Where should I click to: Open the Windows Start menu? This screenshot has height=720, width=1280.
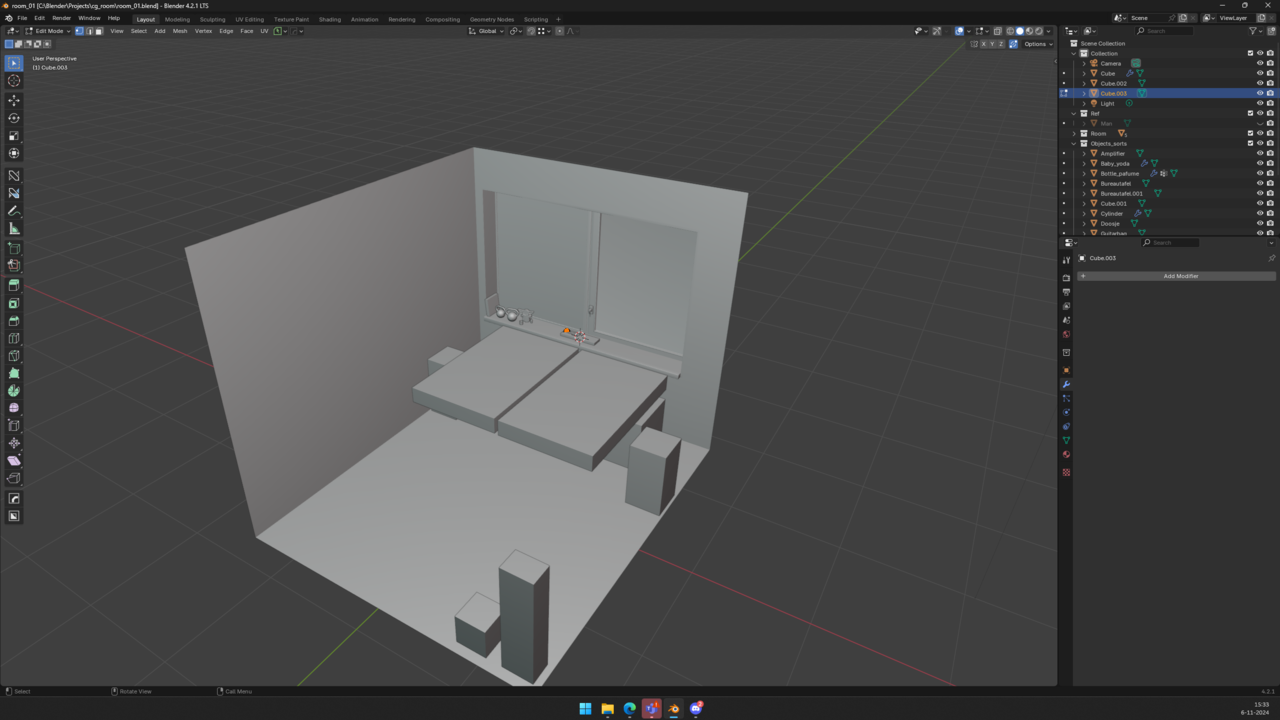pyautogui.click(x=585, y=709)
